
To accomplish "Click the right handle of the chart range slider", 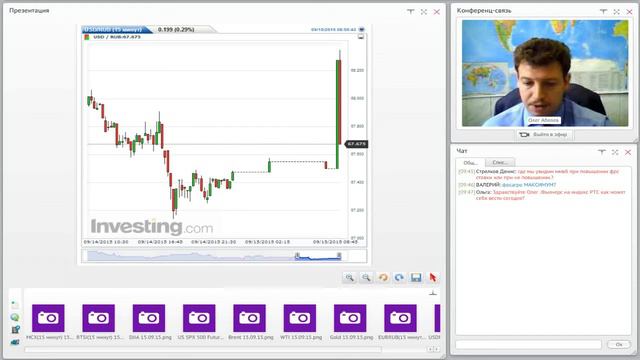I will point(339,256).
